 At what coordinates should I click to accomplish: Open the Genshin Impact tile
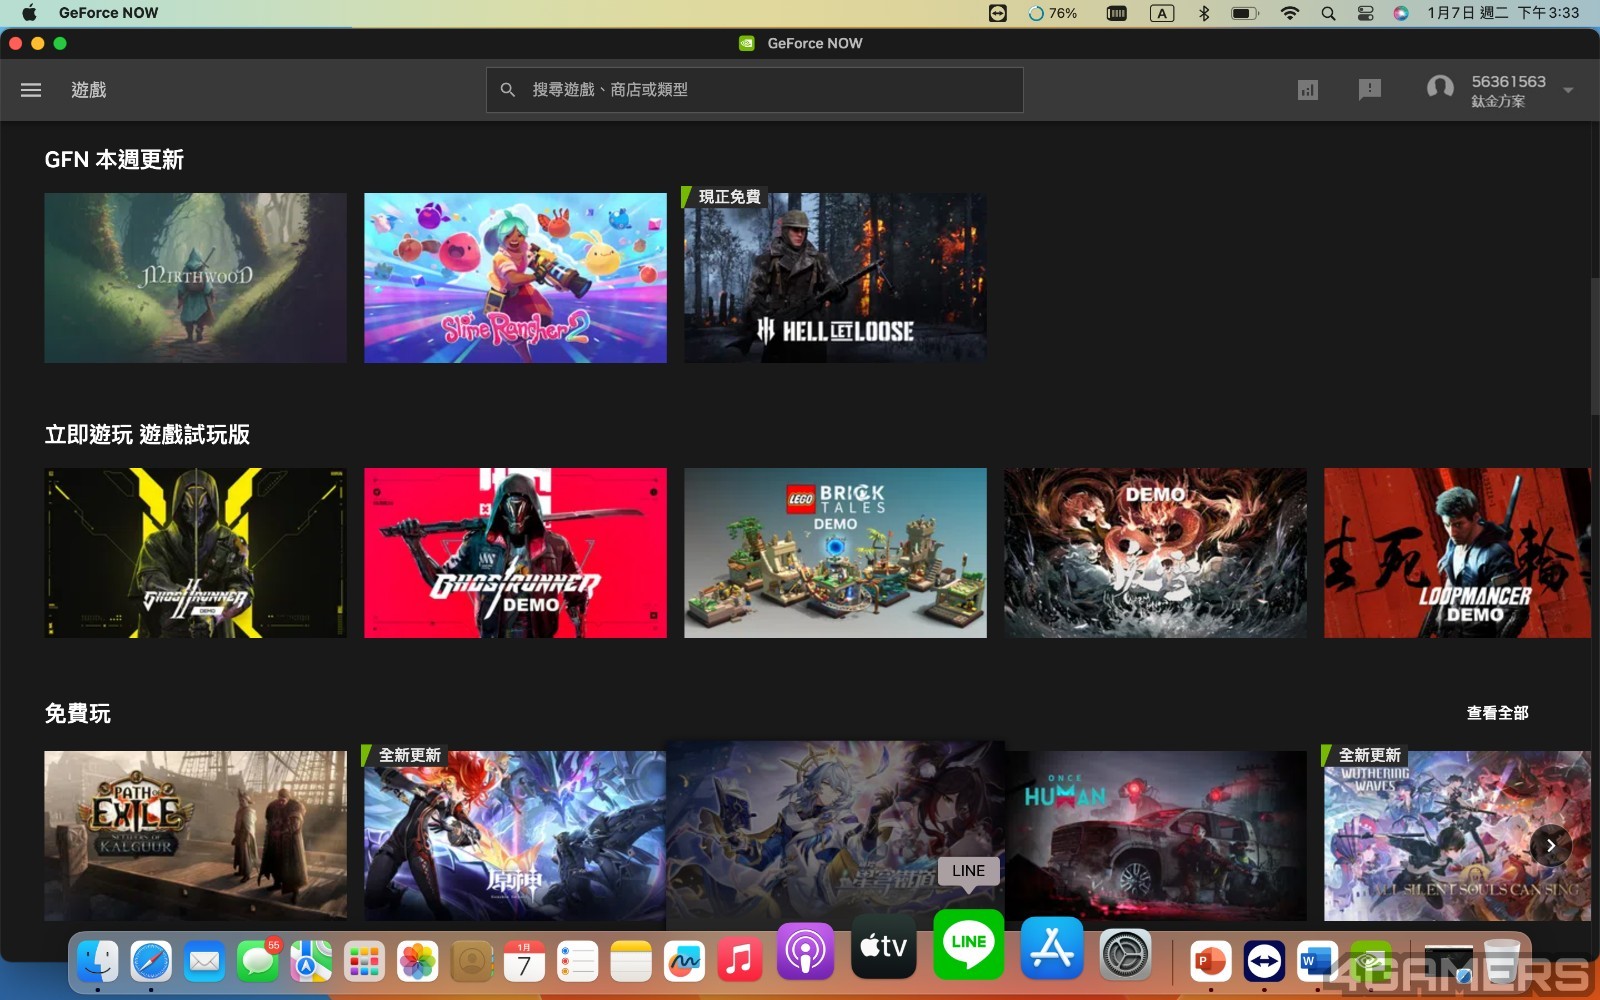515,836
